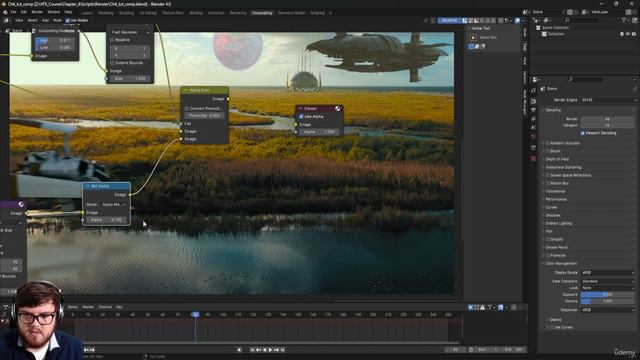Viewport: 640px width, 360px height.
Task: Toggle Collection render camera icon
Action: pos(634,34)
